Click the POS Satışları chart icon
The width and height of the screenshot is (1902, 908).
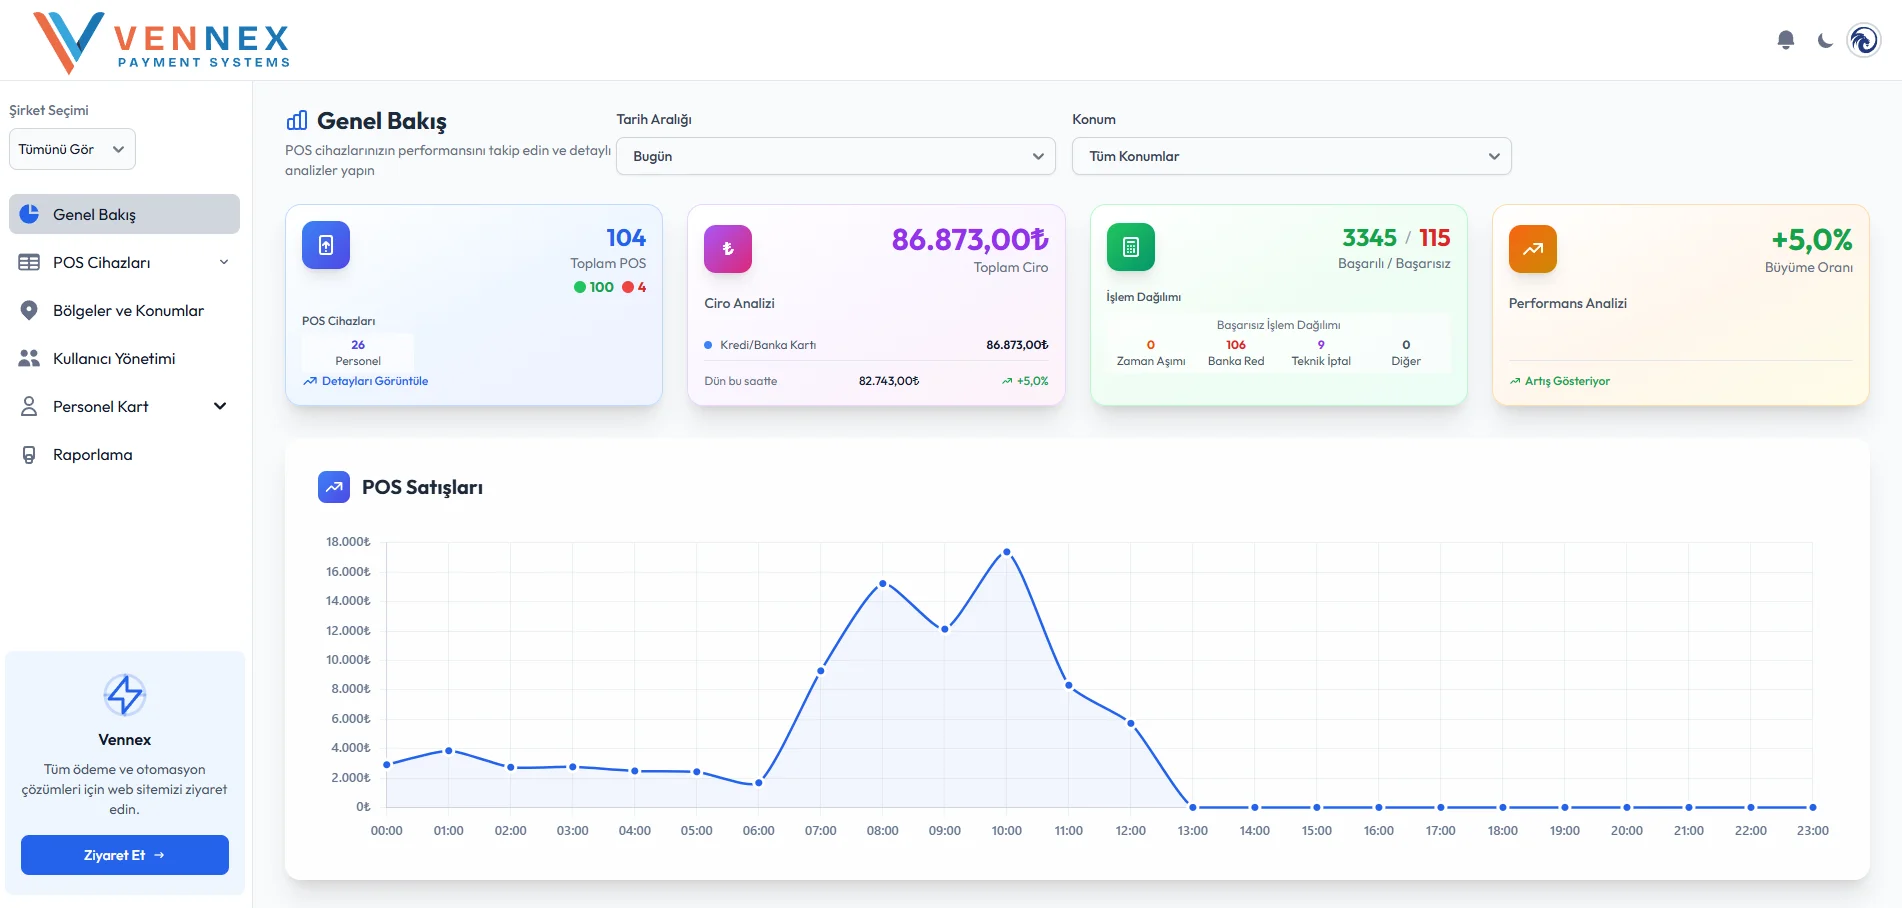[x=334, y=487]
